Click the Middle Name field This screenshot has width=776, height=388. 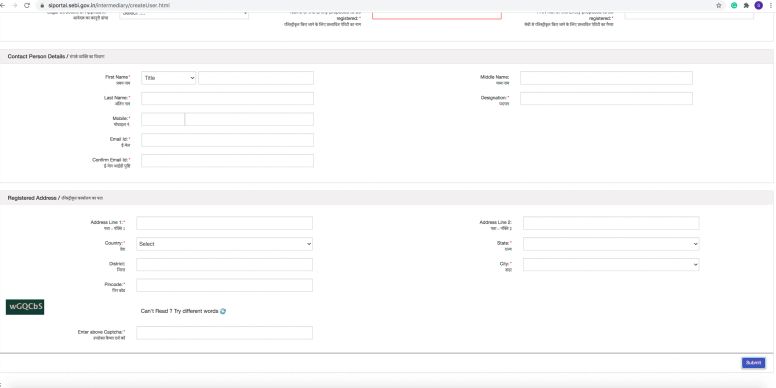click(606, 78)
